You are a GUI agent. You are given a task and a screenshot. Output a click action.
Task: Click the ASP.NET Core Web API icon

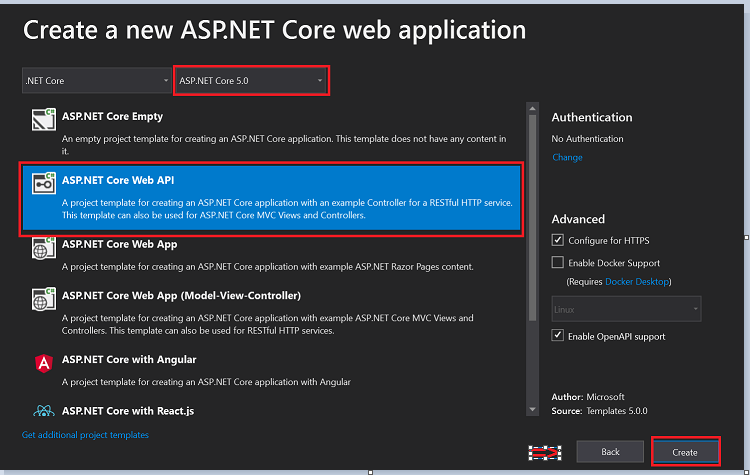click(x=43, y=184)
